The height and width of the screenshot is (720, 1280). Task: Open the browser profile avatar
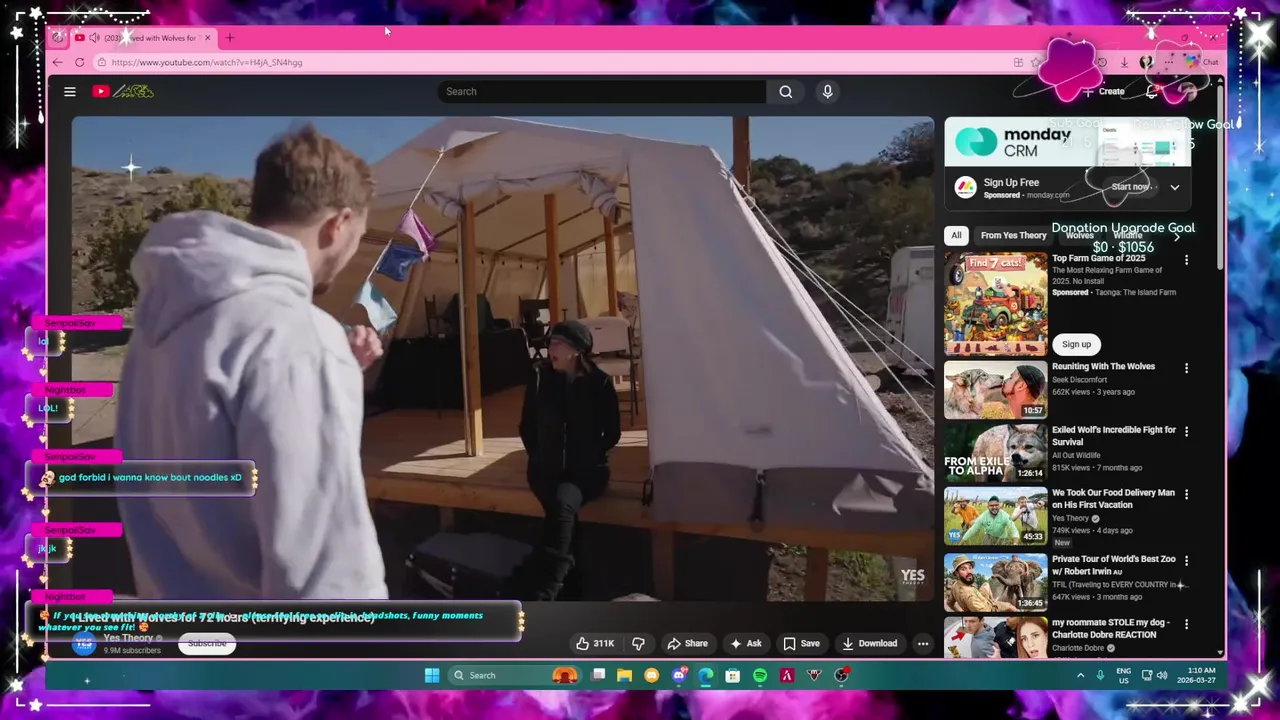[x=1146, y=62]
